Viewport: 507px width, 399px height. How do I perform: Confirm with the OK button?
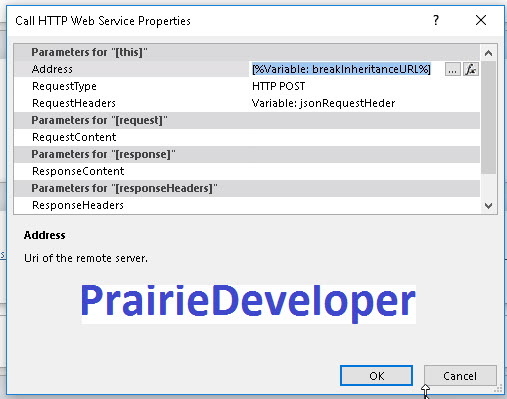tap(376, 376)
